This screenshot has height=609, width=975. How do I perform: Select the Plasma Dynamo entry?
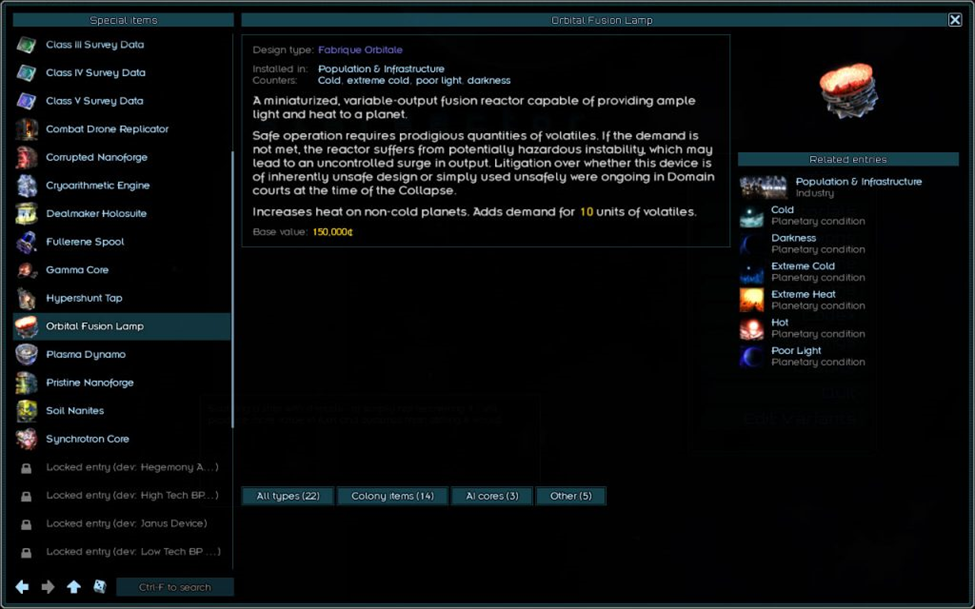coord(88,354)
